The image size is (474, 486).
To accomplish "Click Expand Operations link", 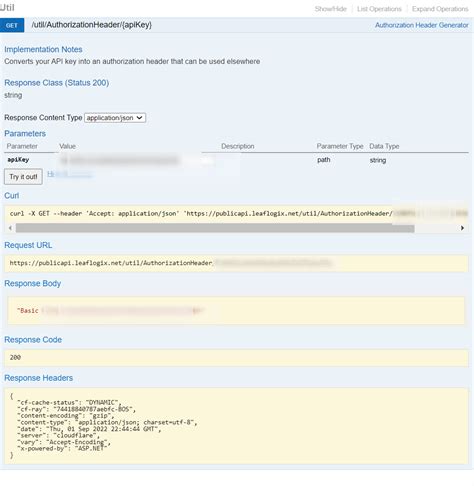I will tap(440, 9).
